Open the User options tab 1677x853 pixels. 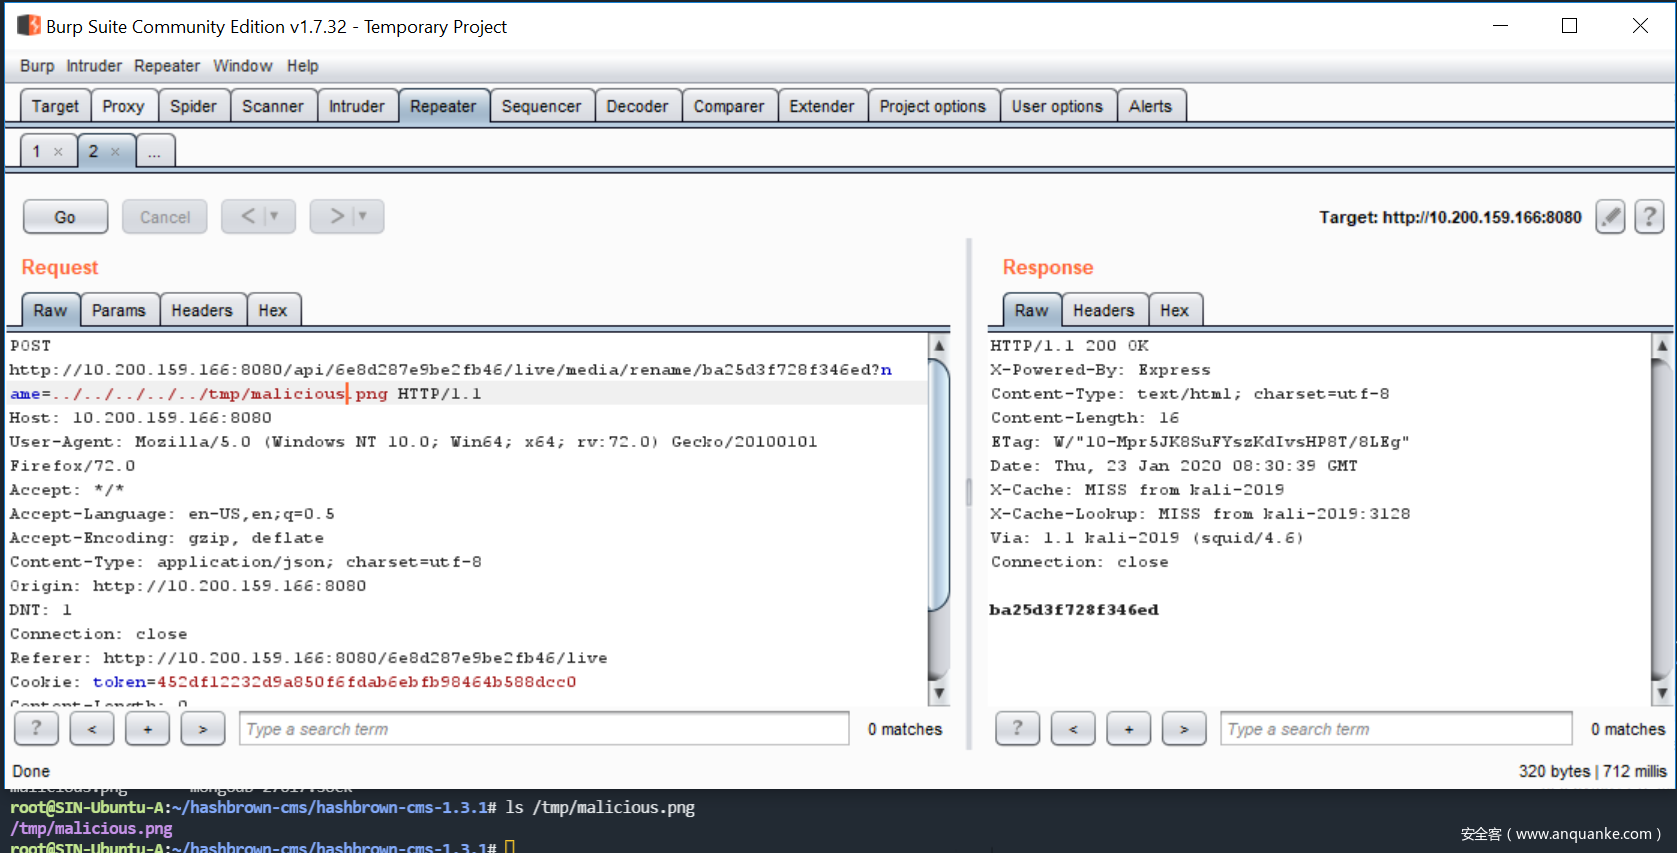(x=1057, y=106)
